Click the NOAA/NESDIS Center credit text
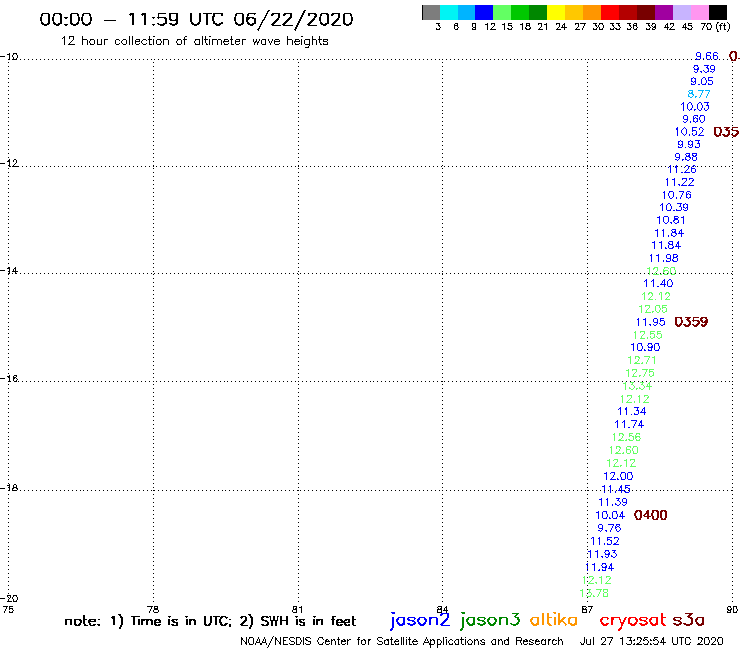The image size is (740, 650). pyautogui.click(x=402, y=641)
